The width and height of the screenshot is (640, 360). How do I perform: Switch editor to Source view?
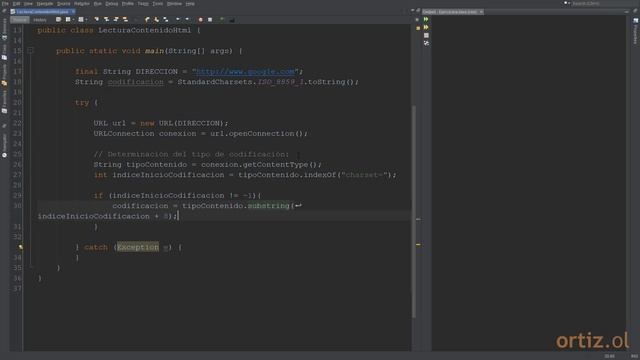tap(20, 20)
